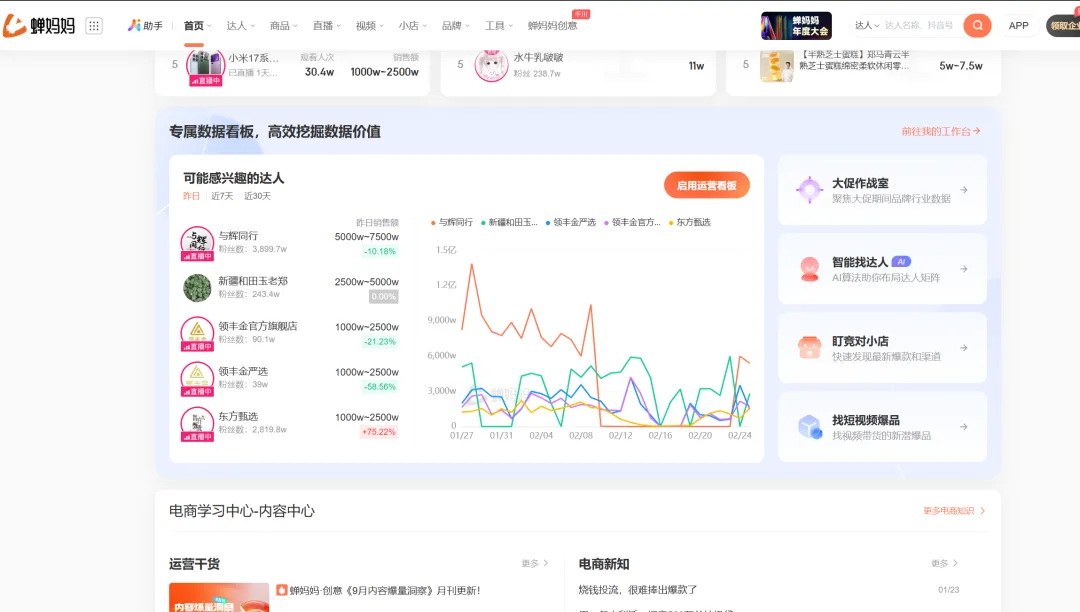Image resolution: width=1080 pixels, height=612 pixels.
Task: Expand the 直播 menu
Action: click(x=326, y=25)
